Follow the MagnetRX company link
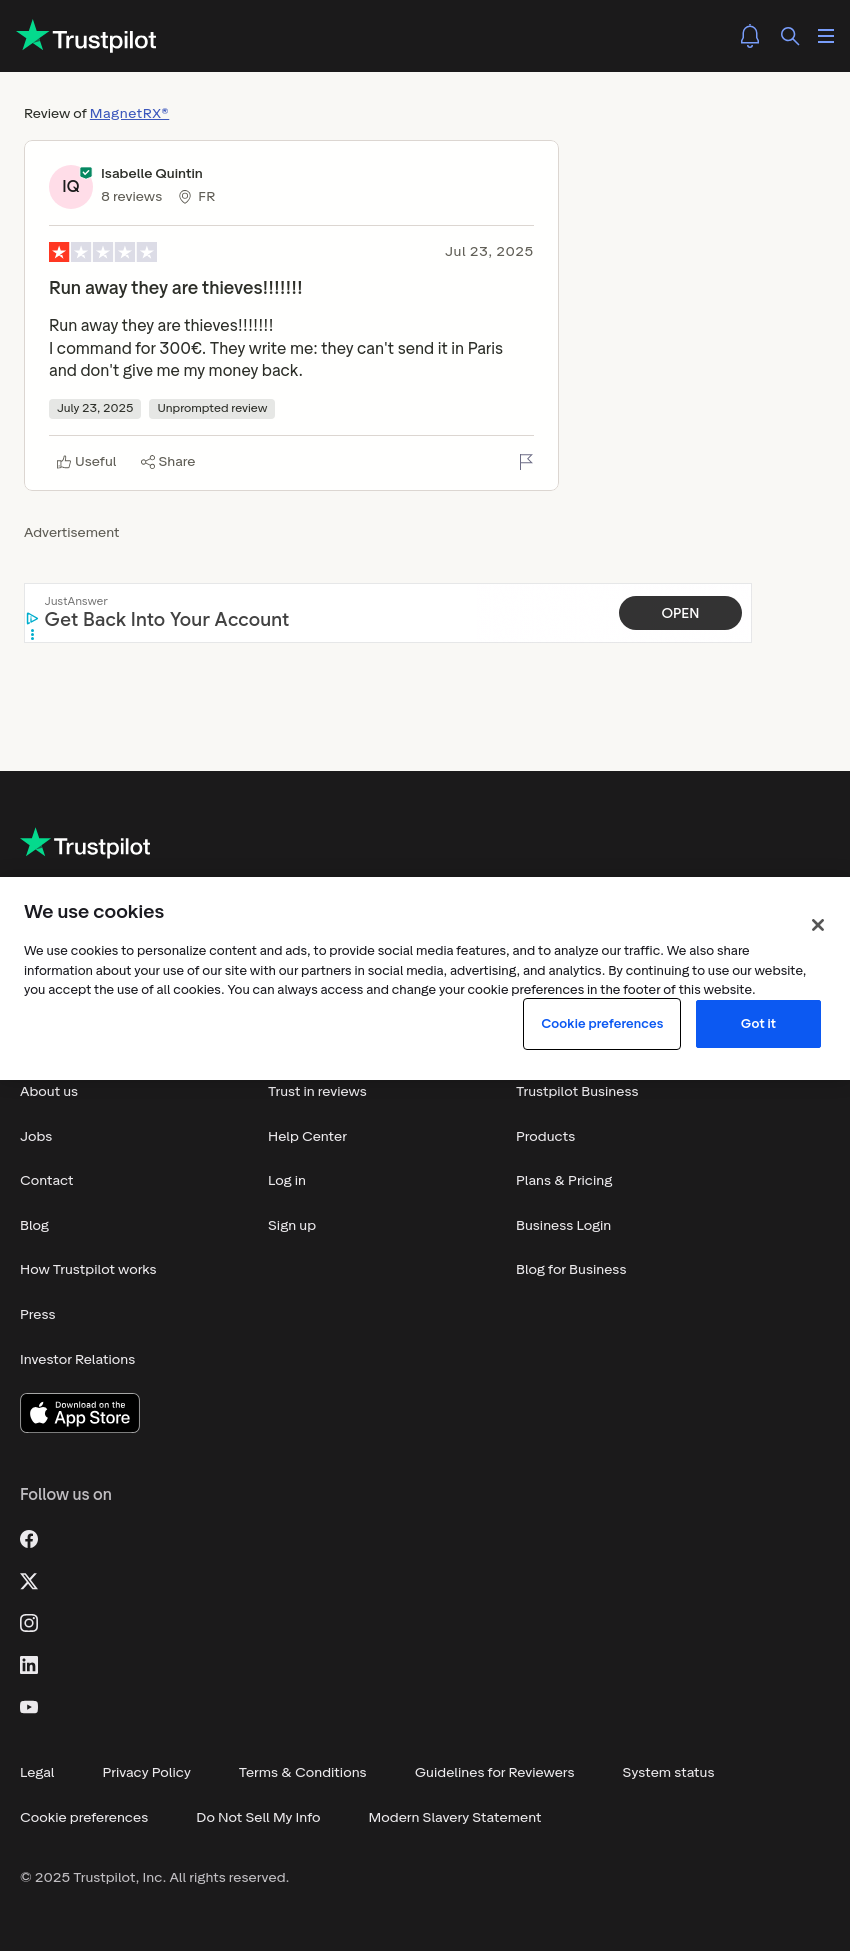This screenshot has height=1951, width=850. point(129,113)
